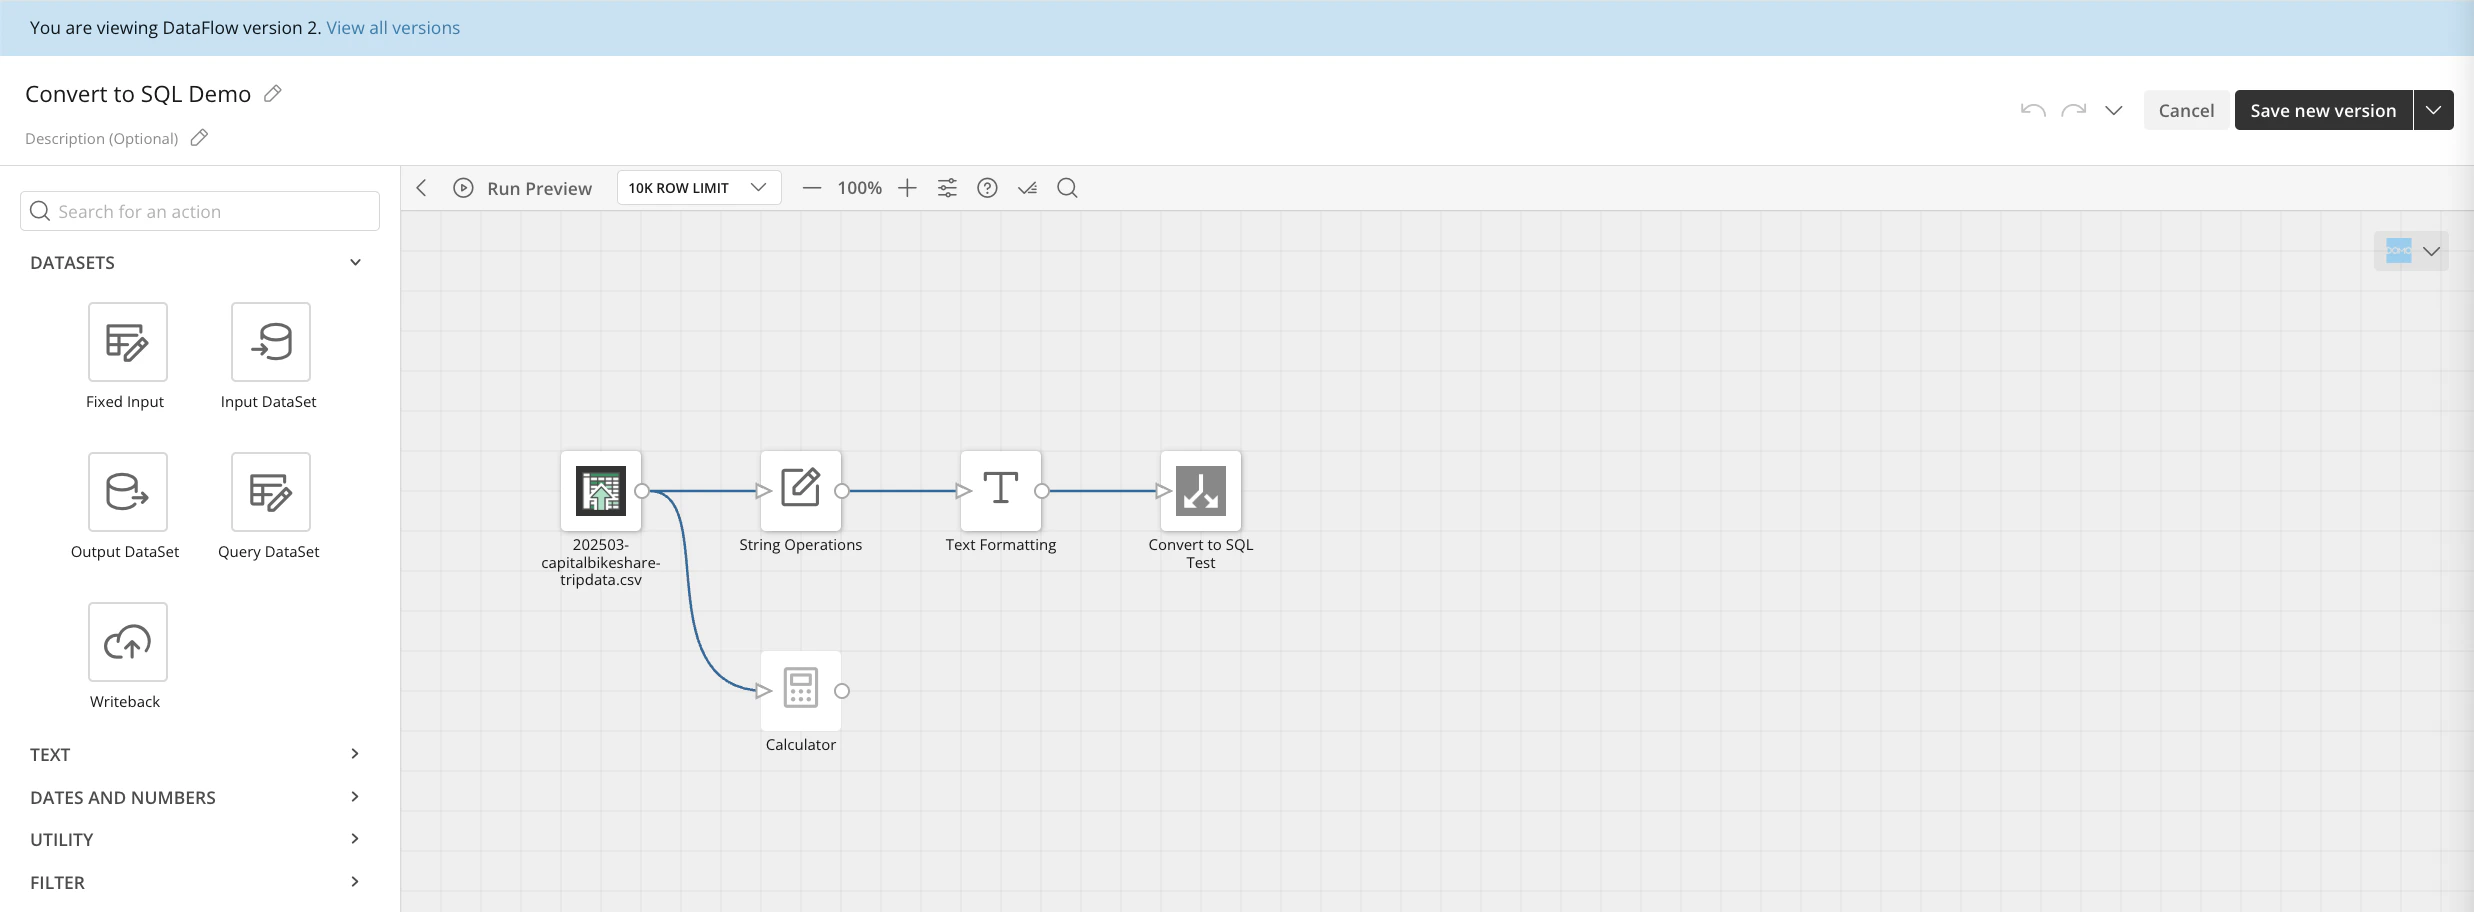Select the String Operations node
The image size is (2474, 912).
point(800,491)
